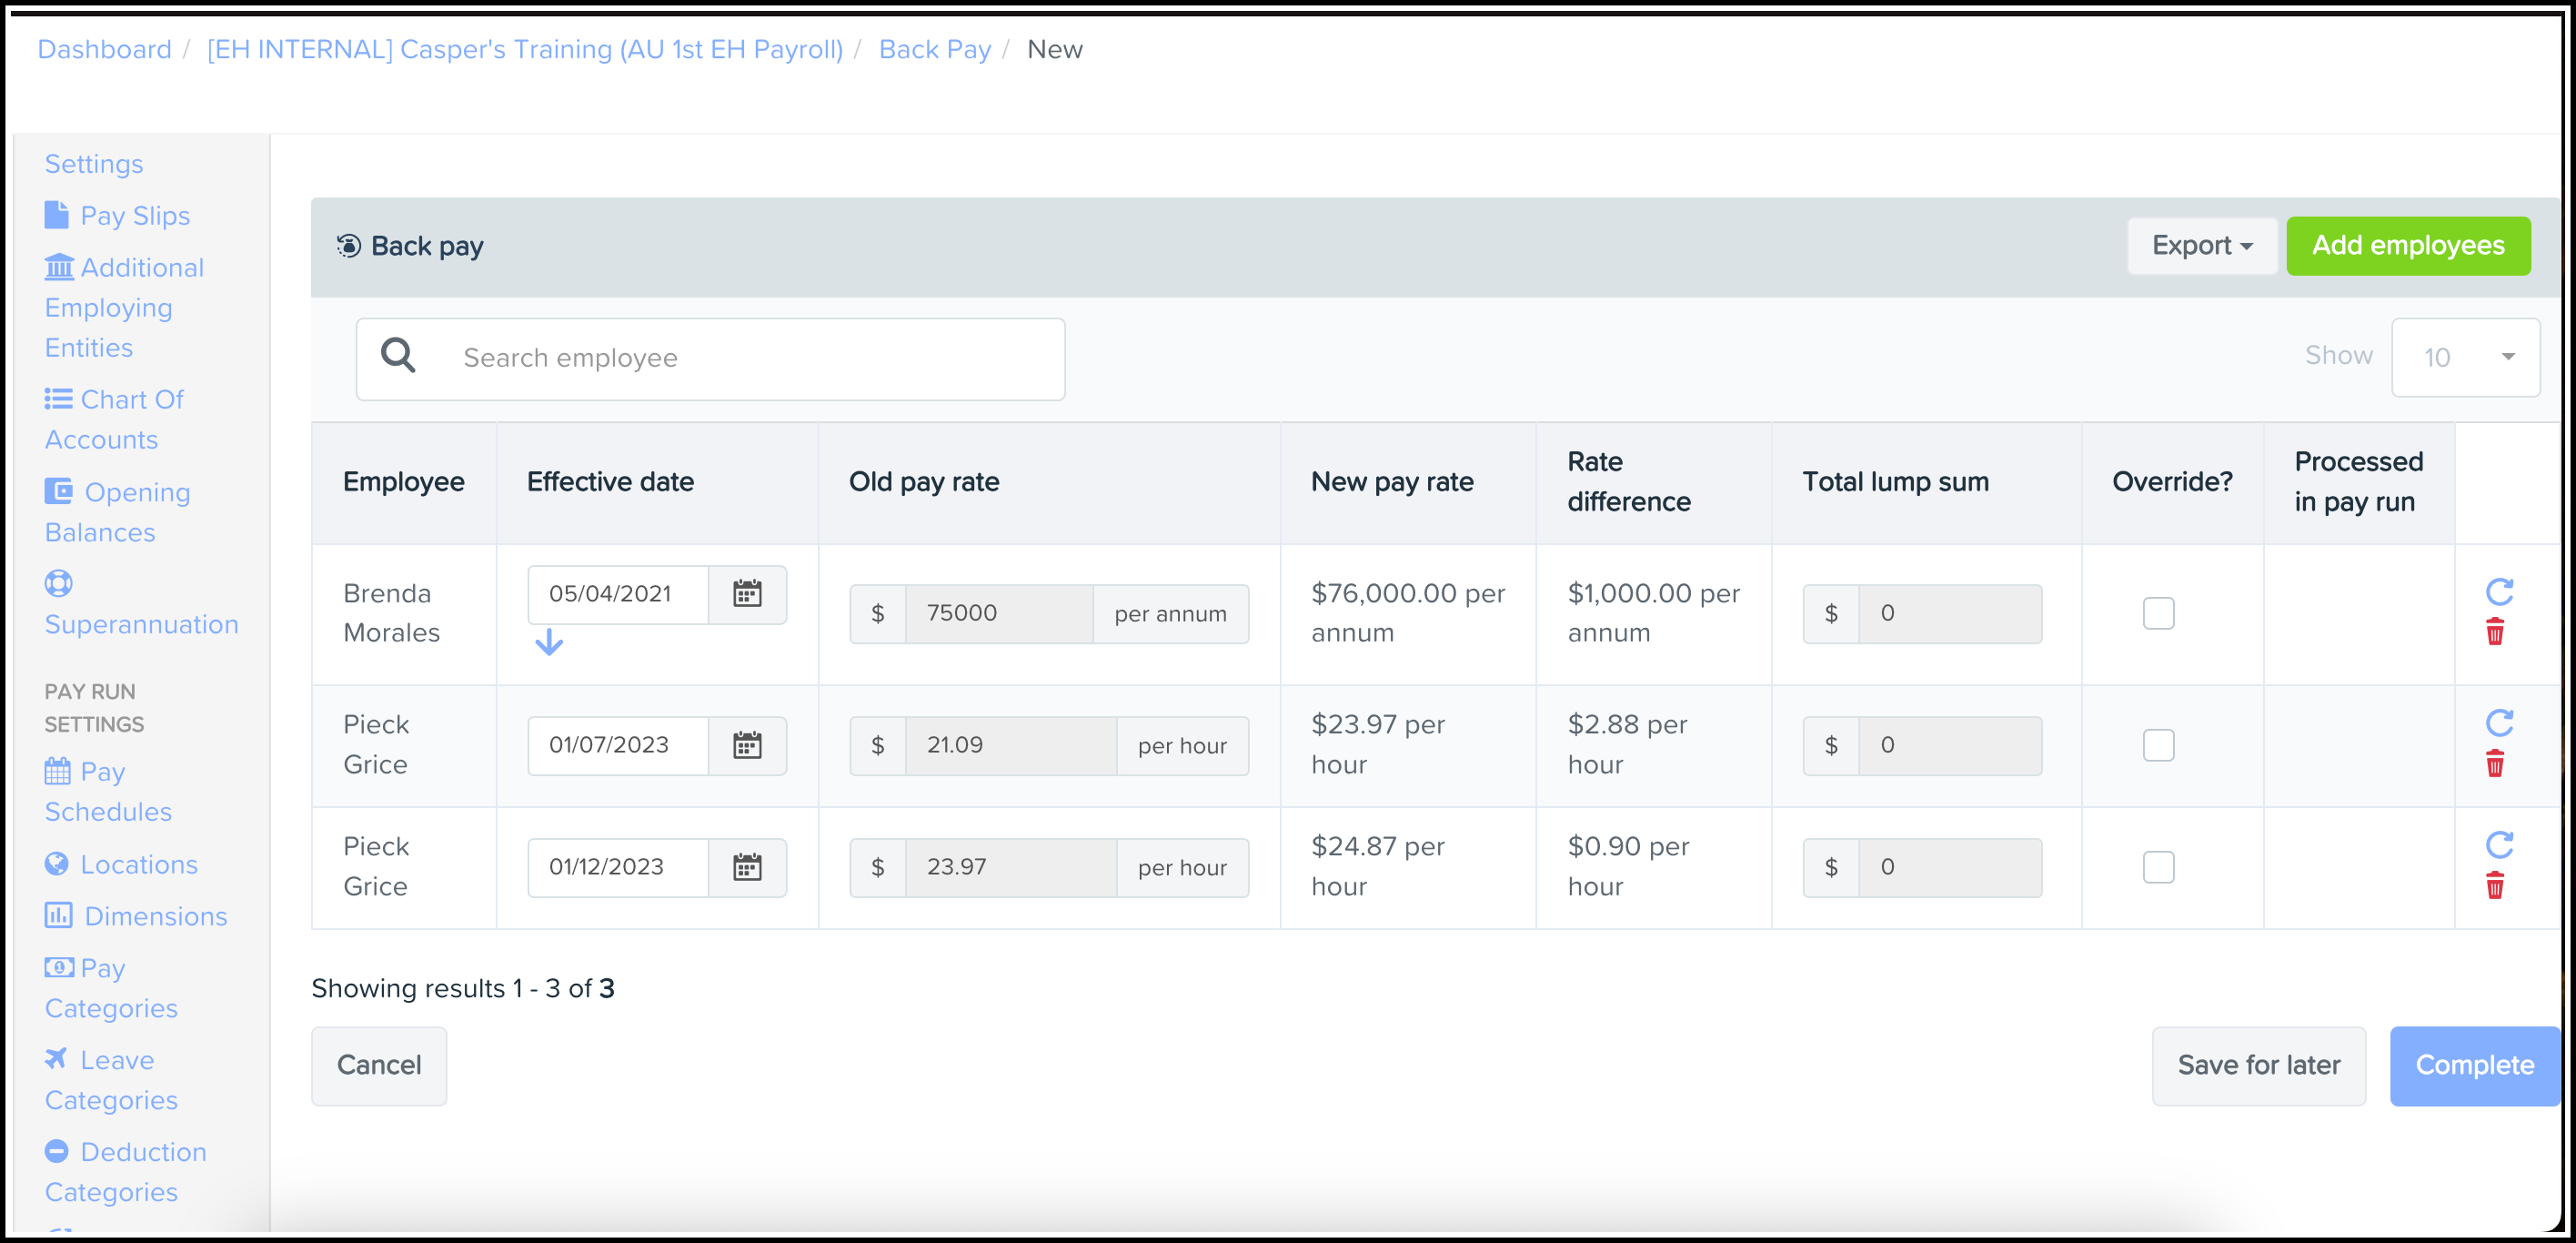Check Override for Pieck Grice's 23.97 rate row
The height and width of the screenshot is (1243, 2576).
2157,867
